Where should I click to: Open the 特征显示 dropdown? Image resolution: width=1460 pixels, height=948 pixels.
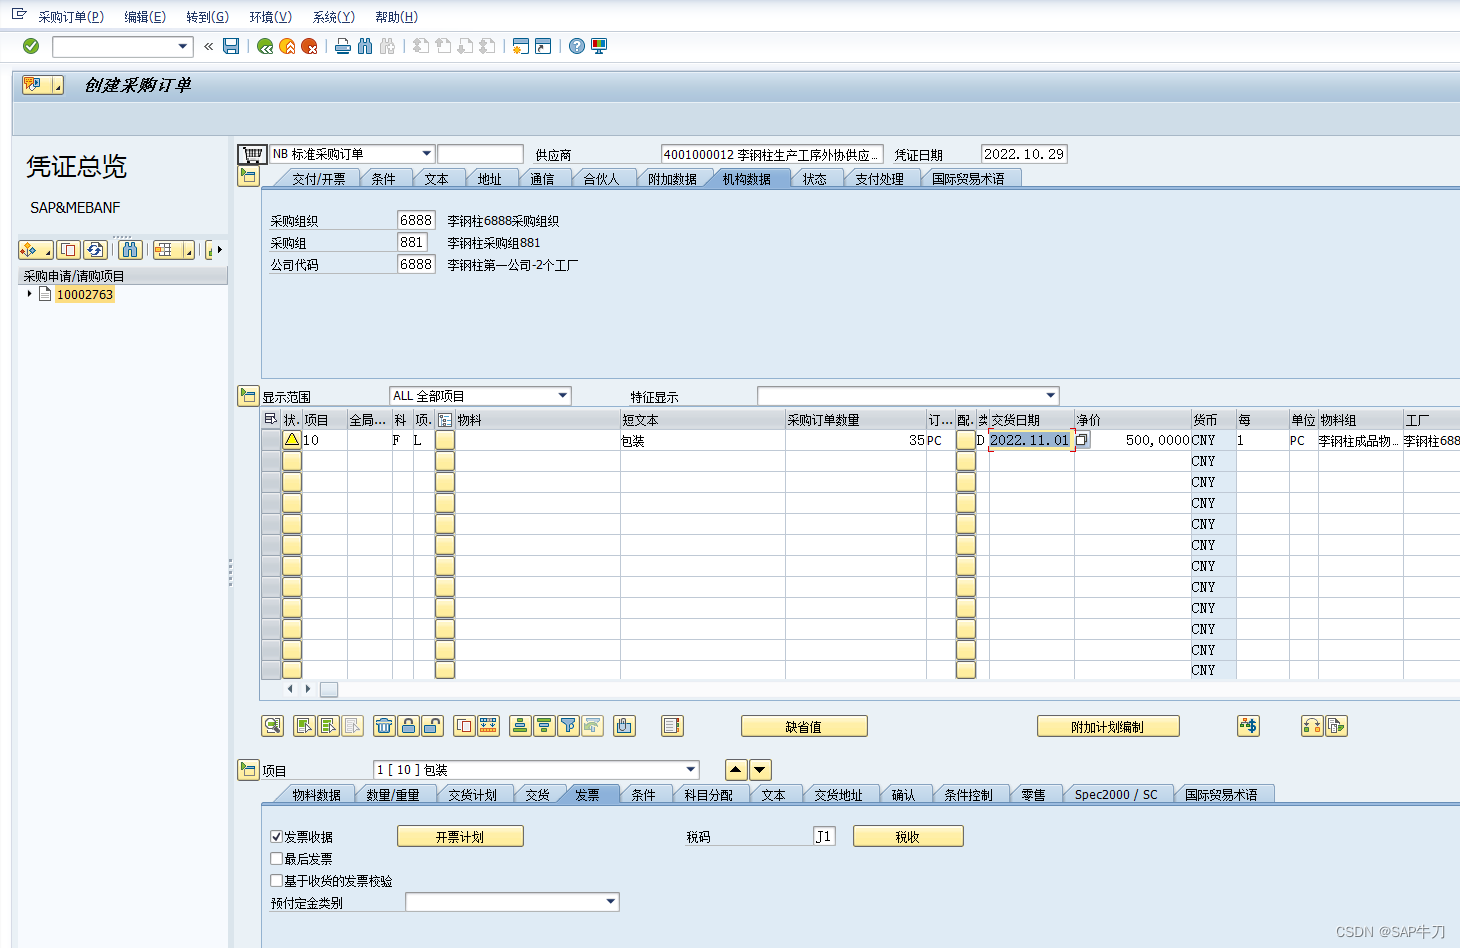1050,396
